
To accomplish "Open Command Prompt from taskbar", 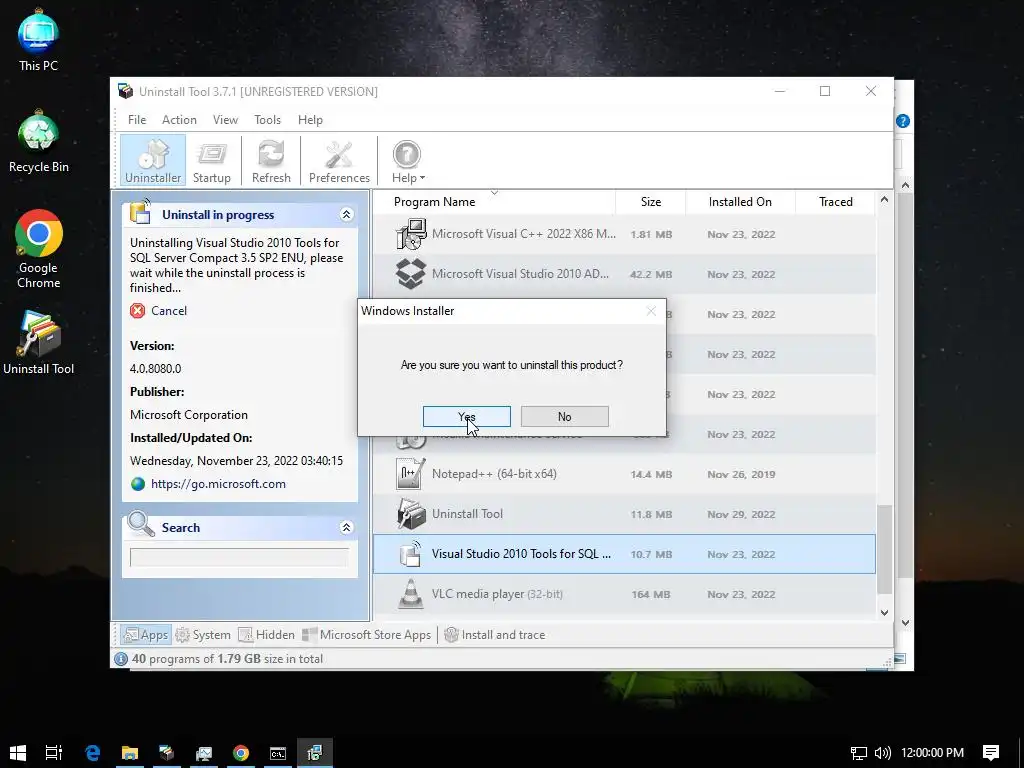I will pyautogui.click(x=278, y=752).
